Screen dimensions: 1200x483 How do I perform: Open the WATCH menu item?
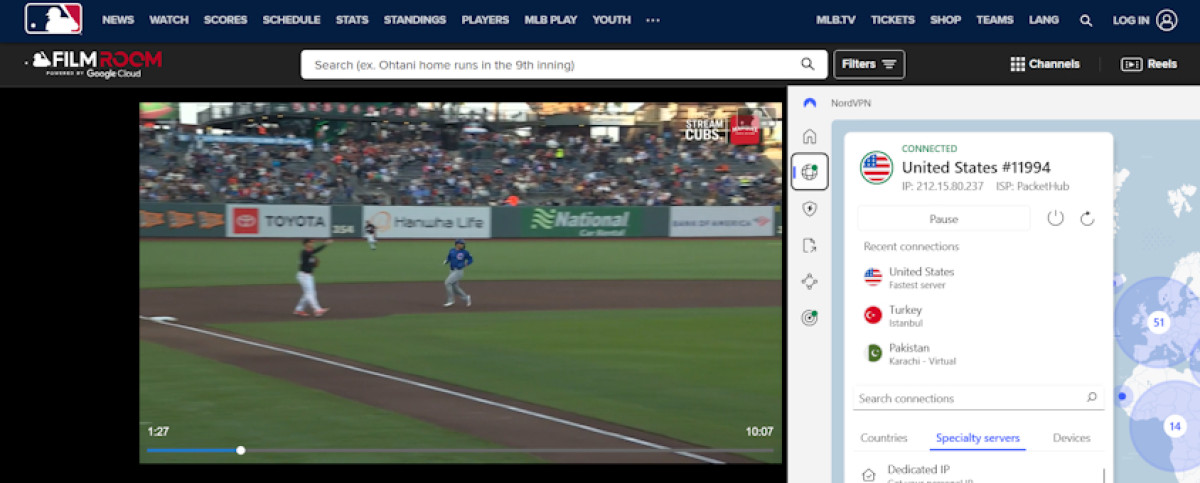(x=169, y=20)
